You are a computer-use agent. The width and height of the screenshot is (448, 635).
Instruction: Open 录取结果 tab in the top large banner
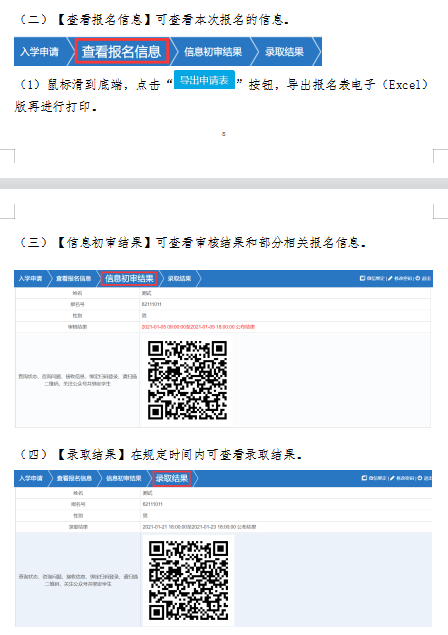click(x=284, y=51)
